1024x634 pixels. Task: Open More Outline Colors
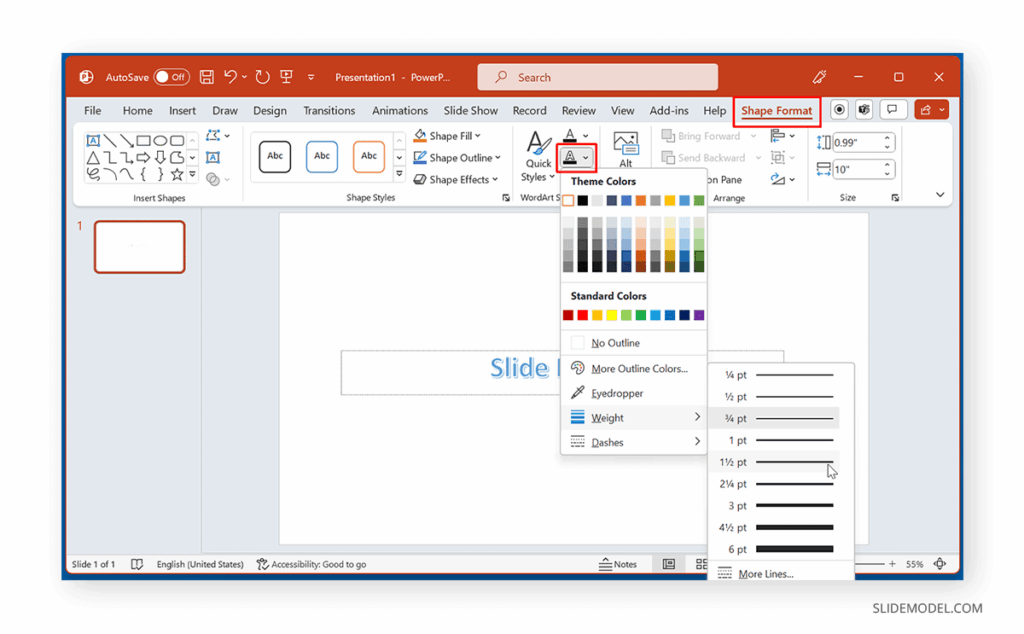(x=633, y=368)
